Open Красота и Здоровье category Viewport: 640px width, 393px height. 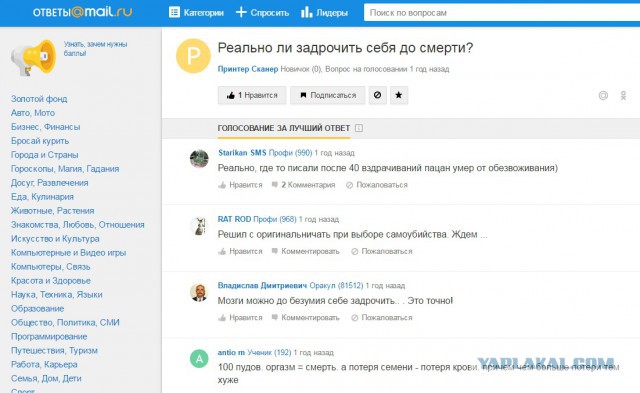click(x=51, y=280)
